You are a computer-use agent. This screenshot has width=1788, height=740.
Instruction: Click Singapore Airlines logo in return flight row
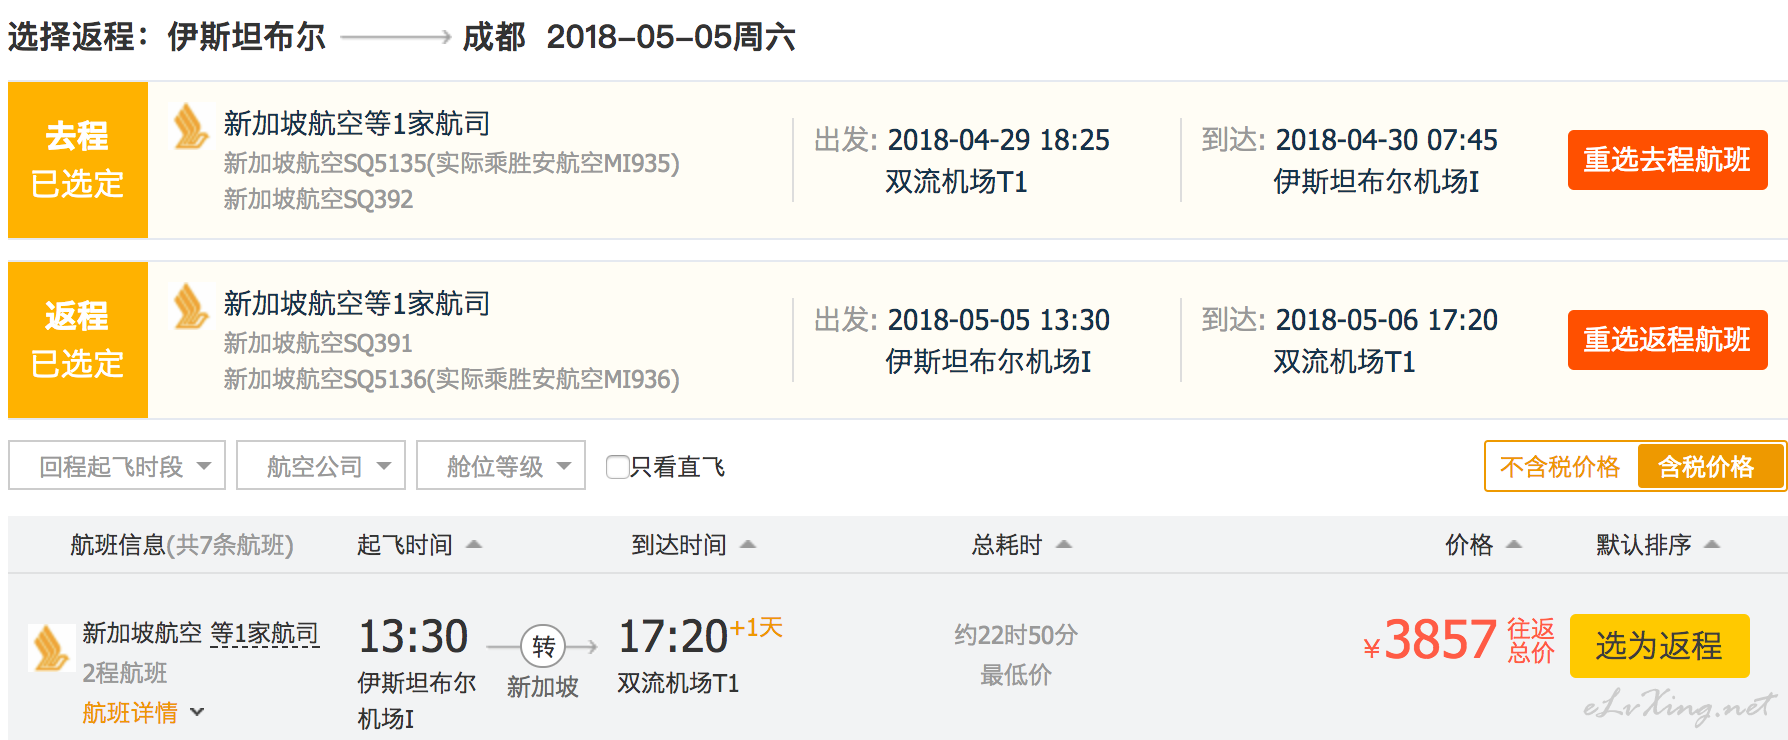191,307
